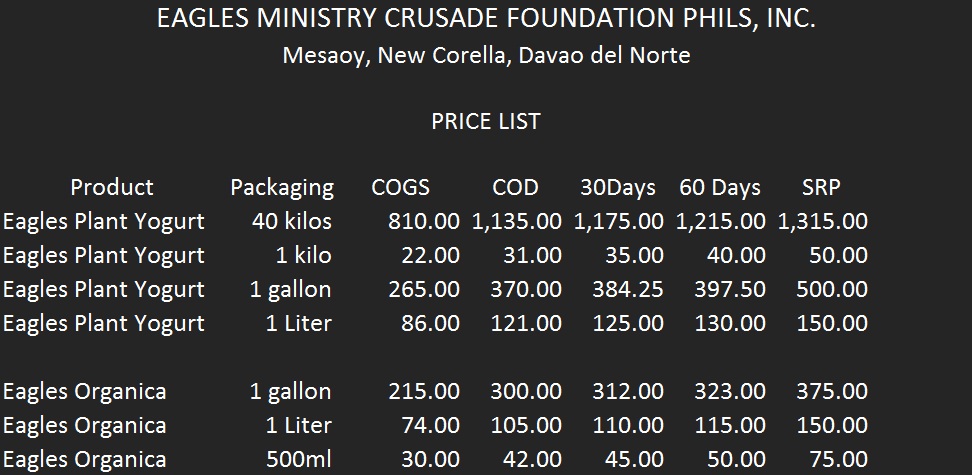The width and height of the screenshot is (972, 475).
Task: Click the Product column header
Action: coord(112,187)
